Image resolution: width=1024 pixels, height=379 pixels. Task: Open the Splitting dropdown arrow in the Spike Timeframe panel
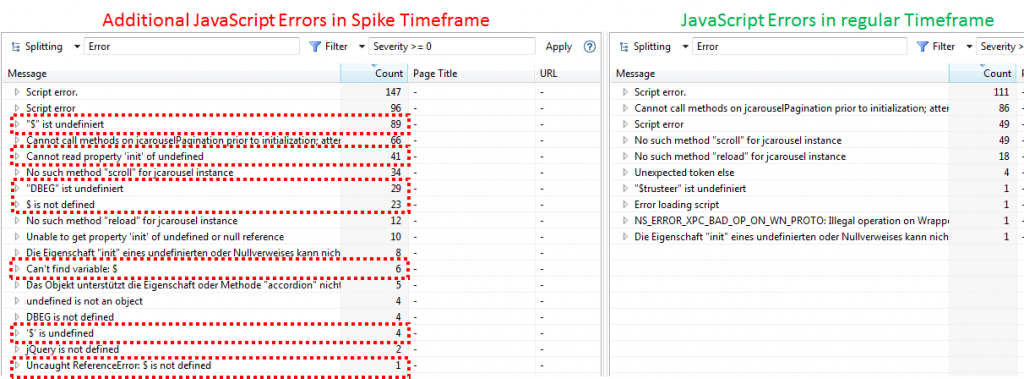coord(77,47)
